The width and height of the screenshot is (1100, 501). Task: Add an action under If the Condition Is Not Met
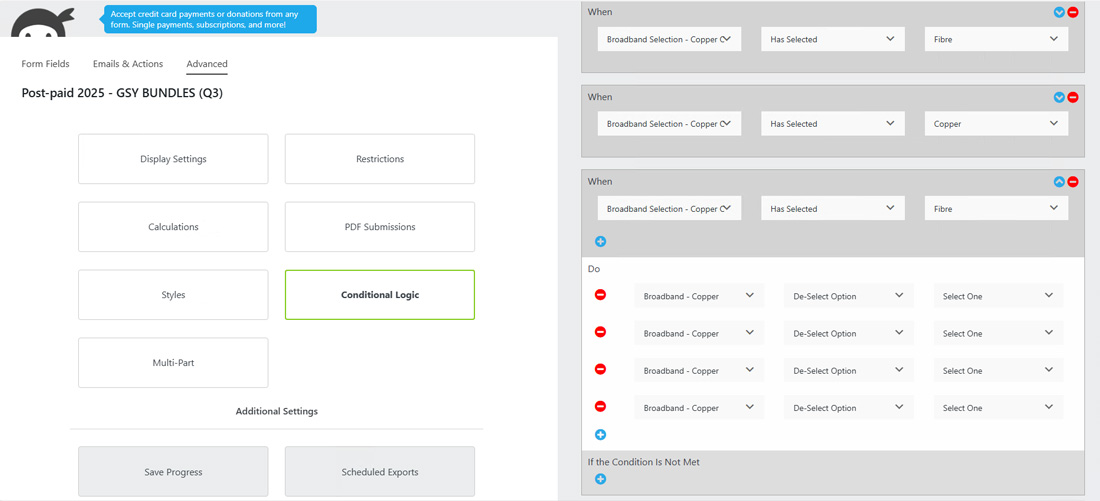point(600,480)
